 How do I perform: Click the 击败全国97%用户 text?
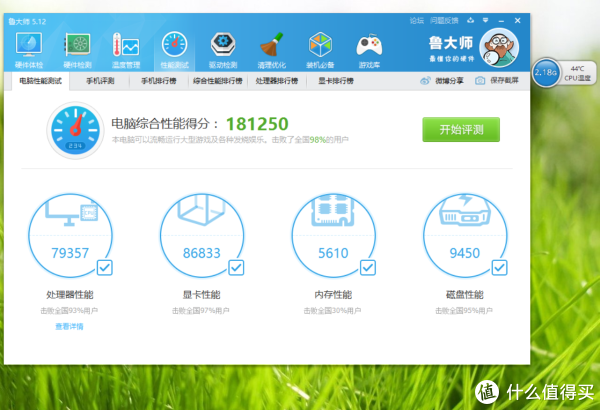point(201,310)
